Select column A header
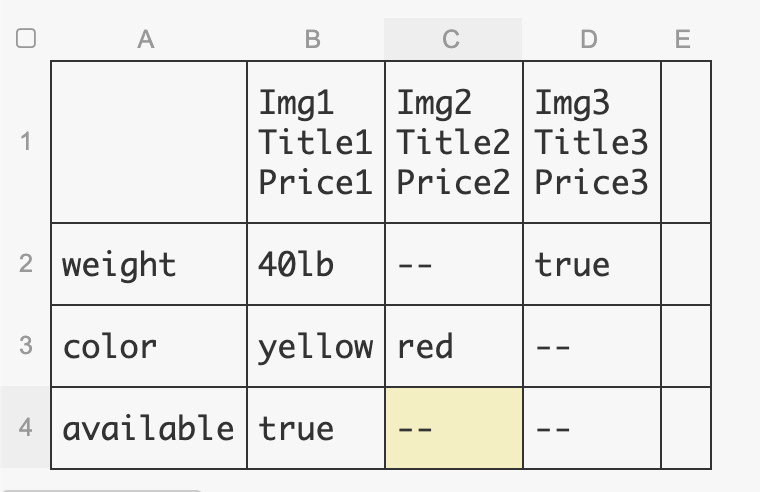This screenshot has height=492, width=760. [147, 39]
